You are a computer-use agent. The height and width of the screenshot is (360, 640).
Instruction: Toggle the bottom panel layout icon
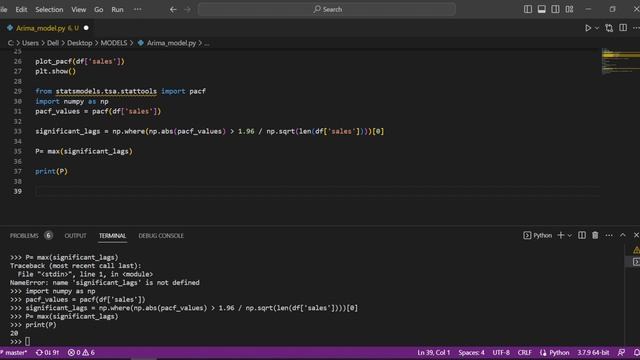point(542,9)
